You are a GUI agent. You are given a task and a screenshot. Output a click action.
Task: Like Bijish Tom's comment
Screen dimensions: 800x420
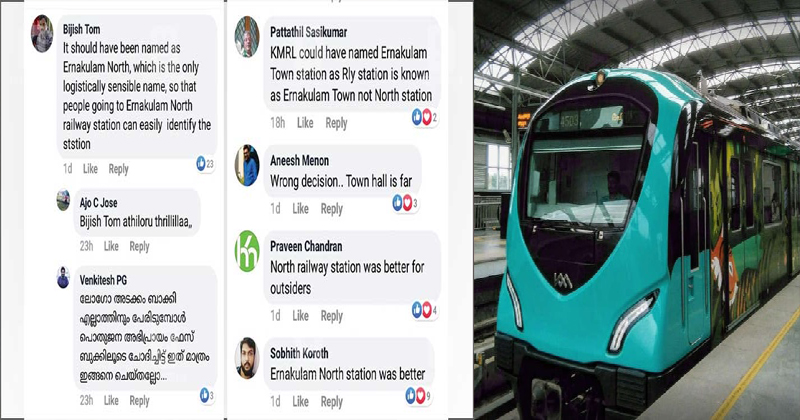pos(90,169)
